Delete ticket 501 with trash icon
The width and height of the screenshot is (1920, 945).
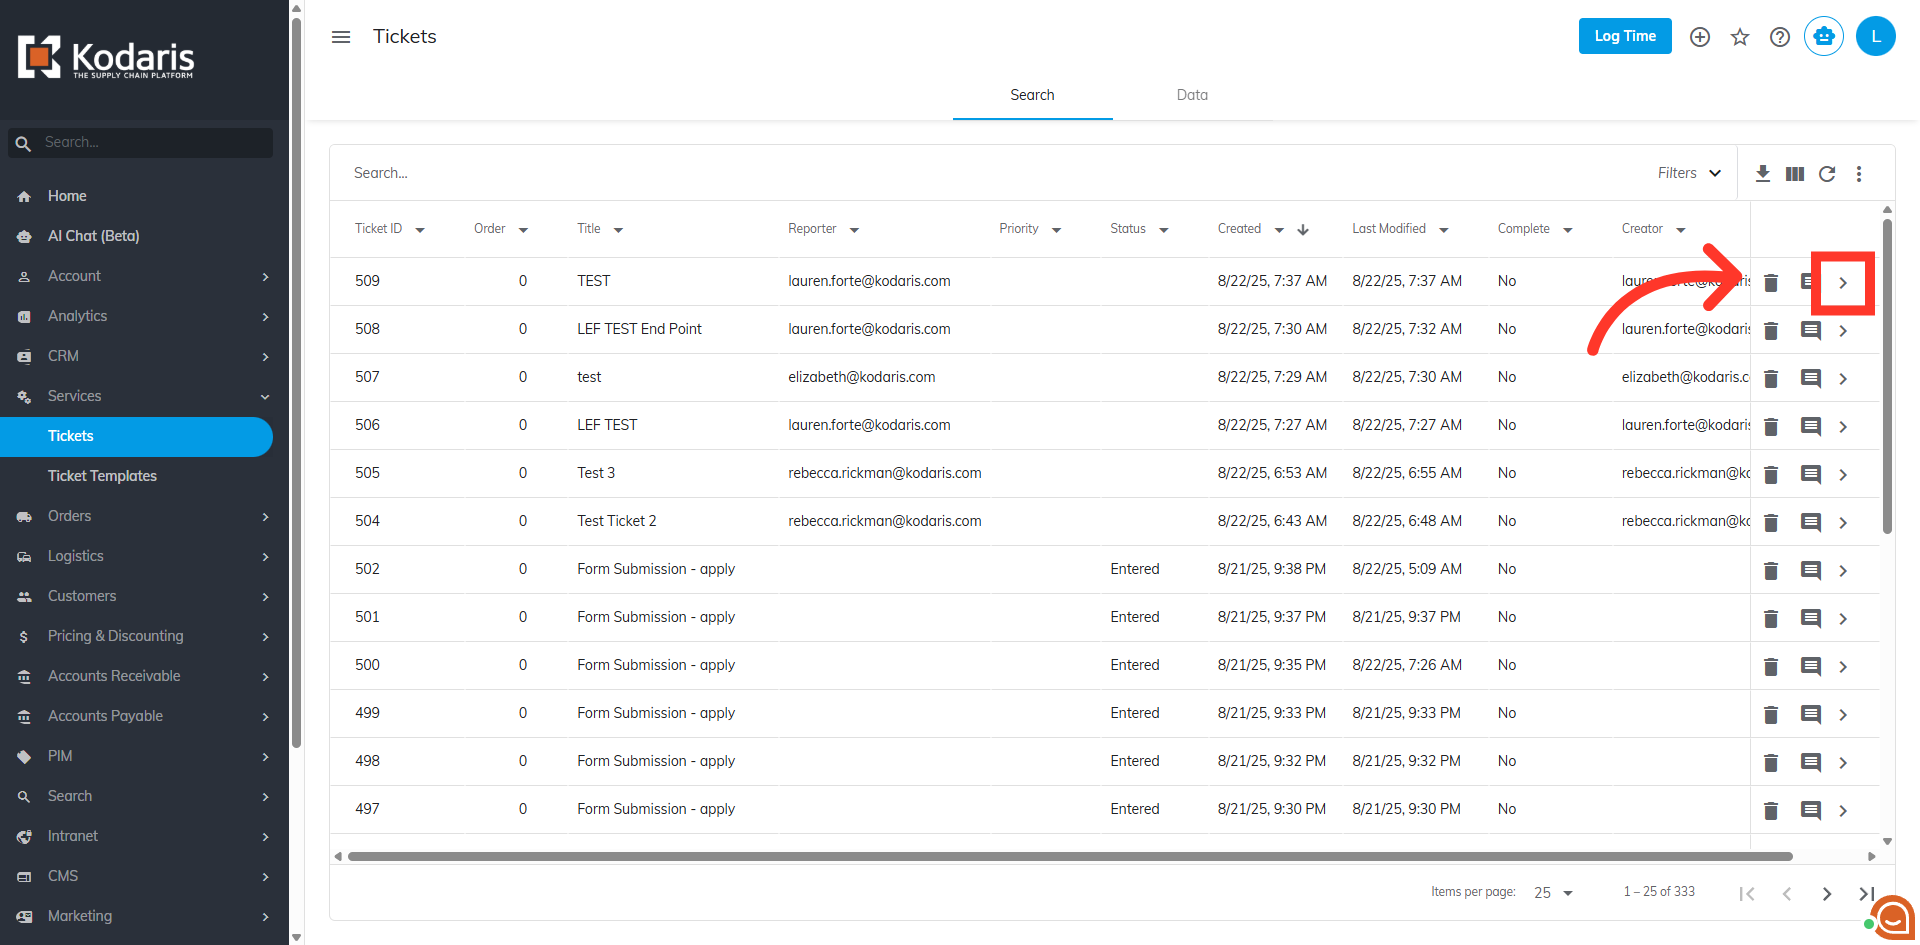click(x=1771, y=619)
